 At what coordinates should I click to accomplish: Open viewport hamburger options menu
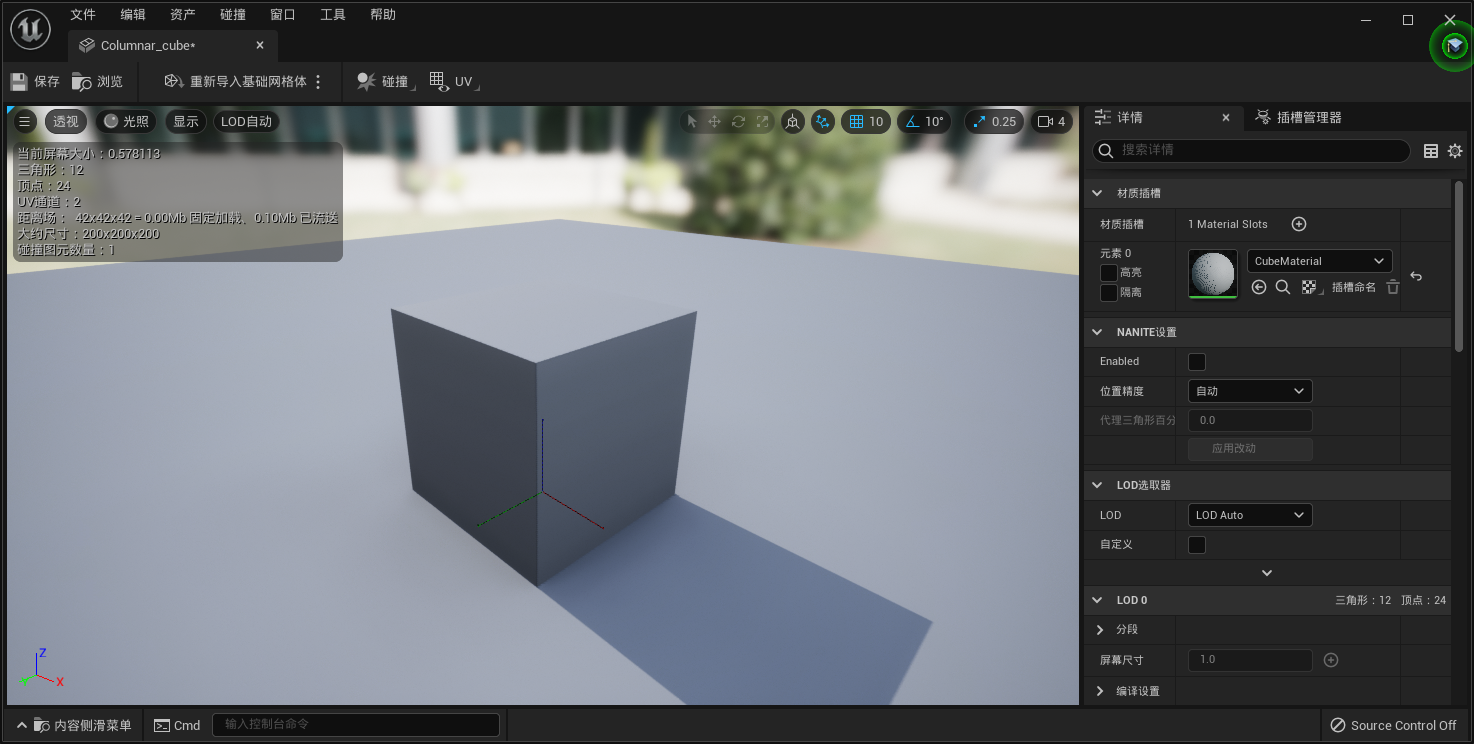click(x=25, y=121)
